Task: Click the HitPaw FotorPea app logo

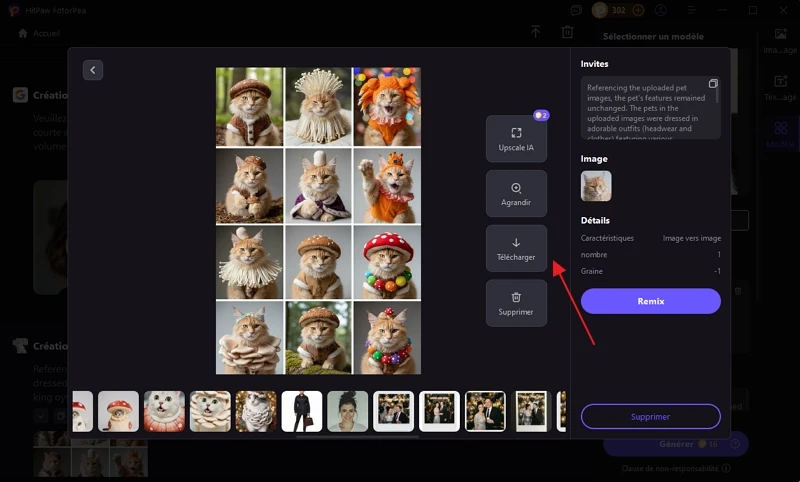Action: 14,10
